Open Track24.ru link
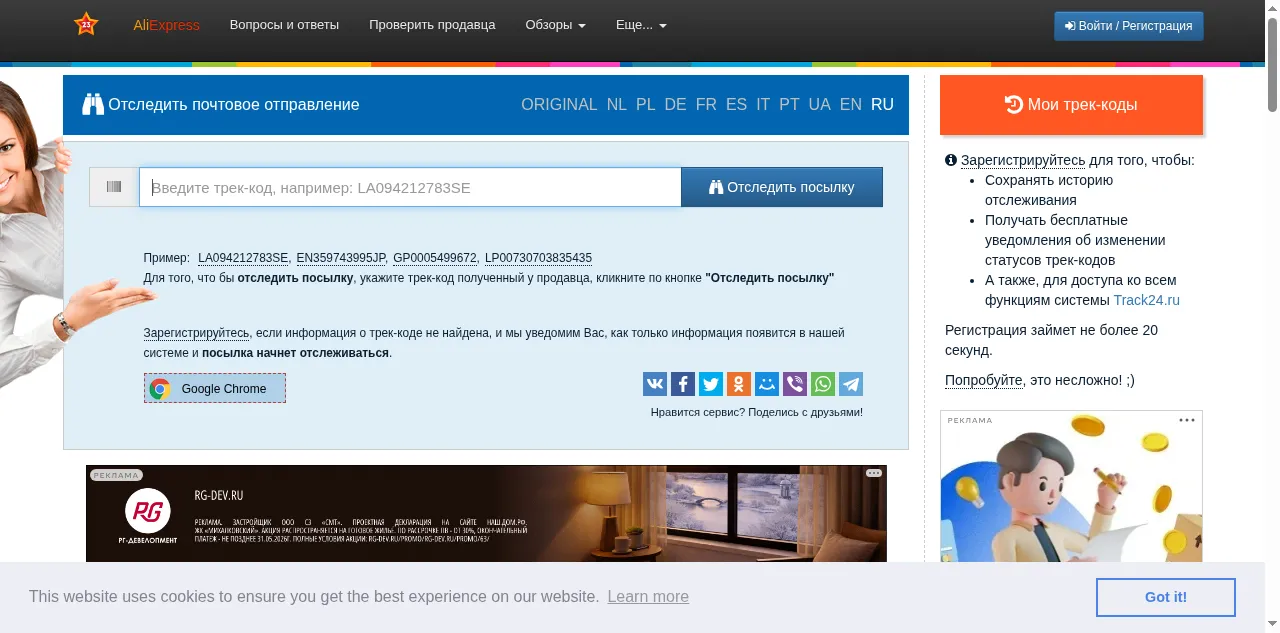 click(1146, 300)
